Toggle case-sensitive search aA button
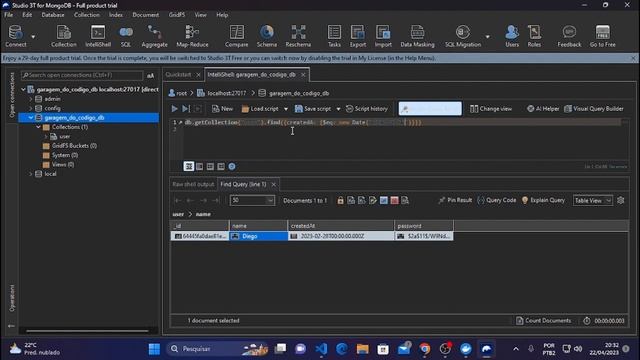640x360 pixels. [x=151, y=76]
